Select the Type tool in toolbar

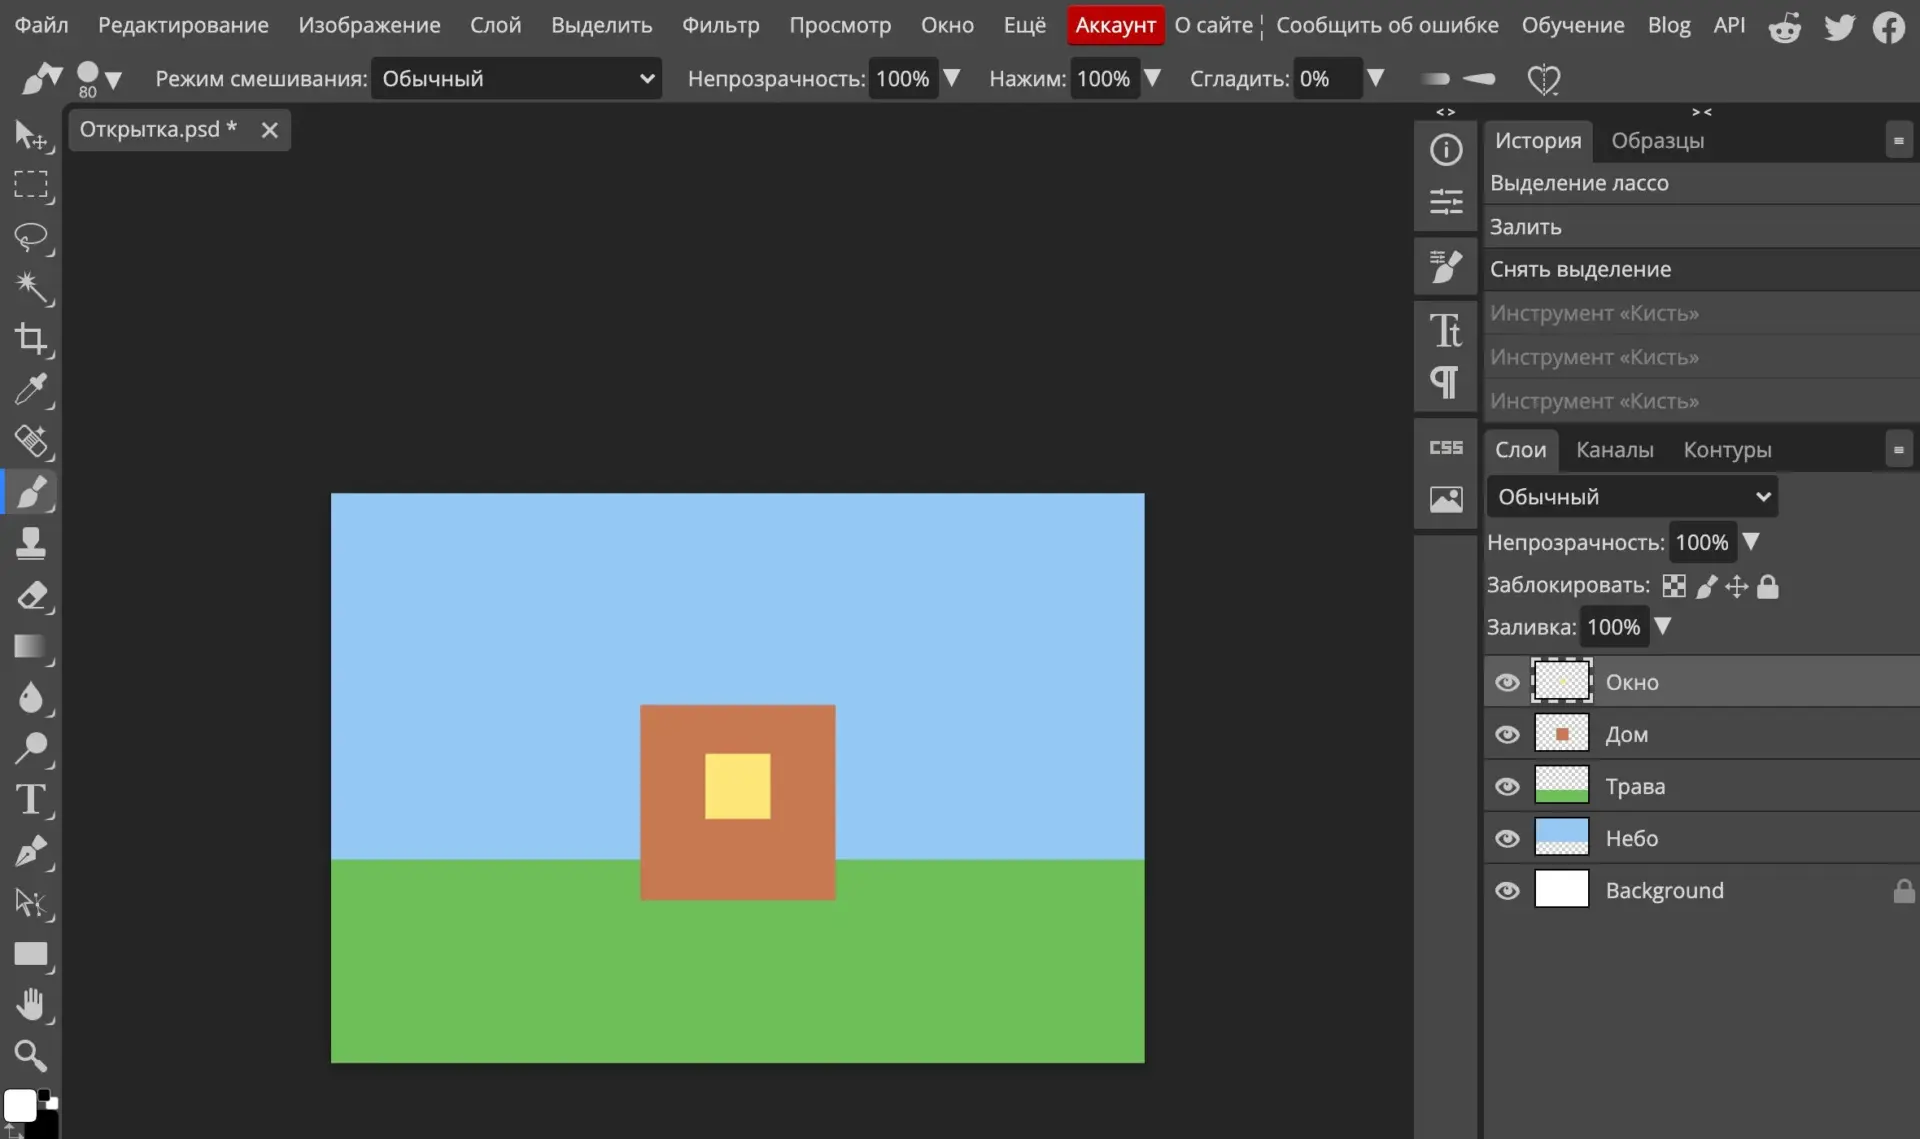tap(30, 799)
